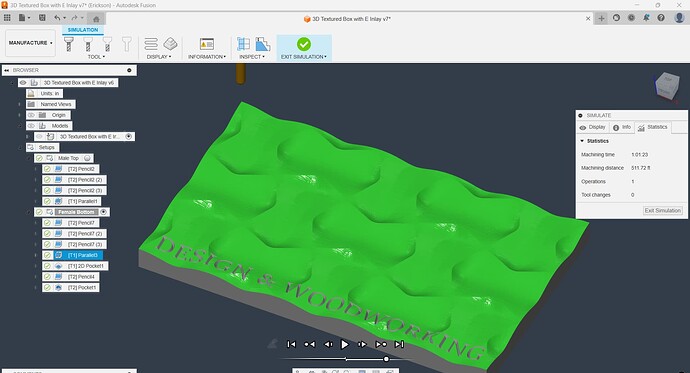Click the ViewCube in the viewport corner

point(667,85)
